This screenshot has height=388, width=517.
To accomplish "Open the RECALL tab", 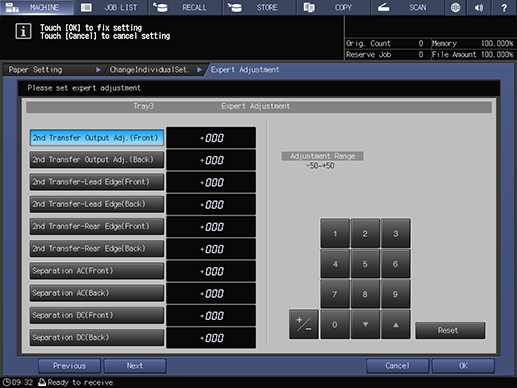I will coord(185,7).
